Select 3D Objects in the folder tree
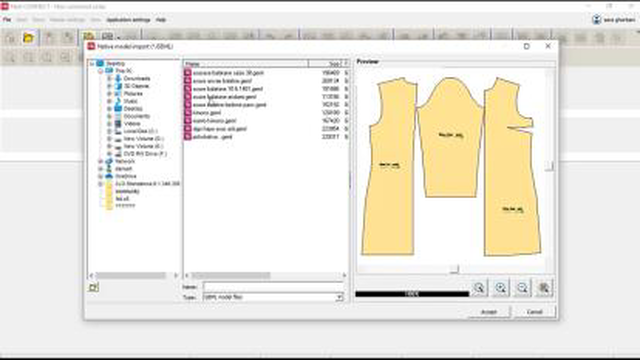Screen dimensions: 640x360 137,86
